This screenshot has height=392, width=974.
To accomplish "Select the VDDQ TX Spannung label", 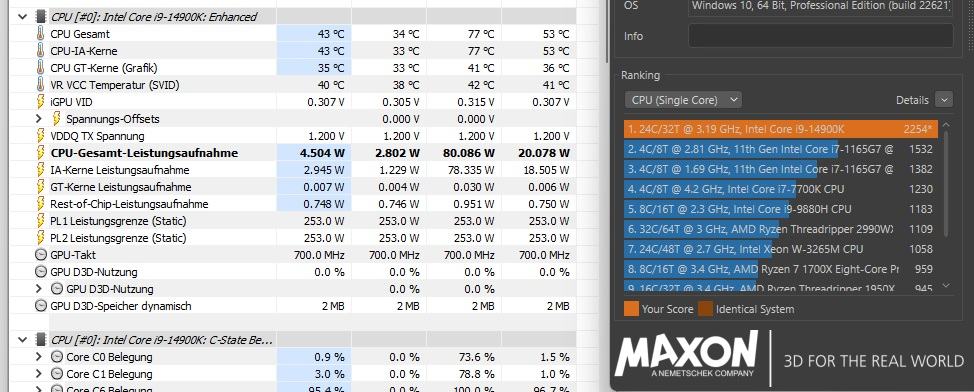I will (98, 135).
